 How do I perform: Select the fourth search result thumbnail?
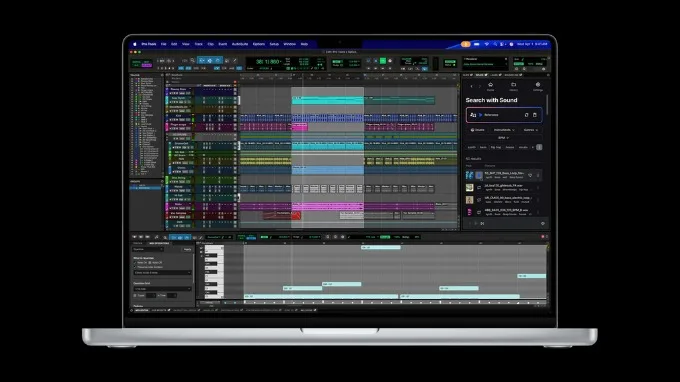click(x=469, y=212)
